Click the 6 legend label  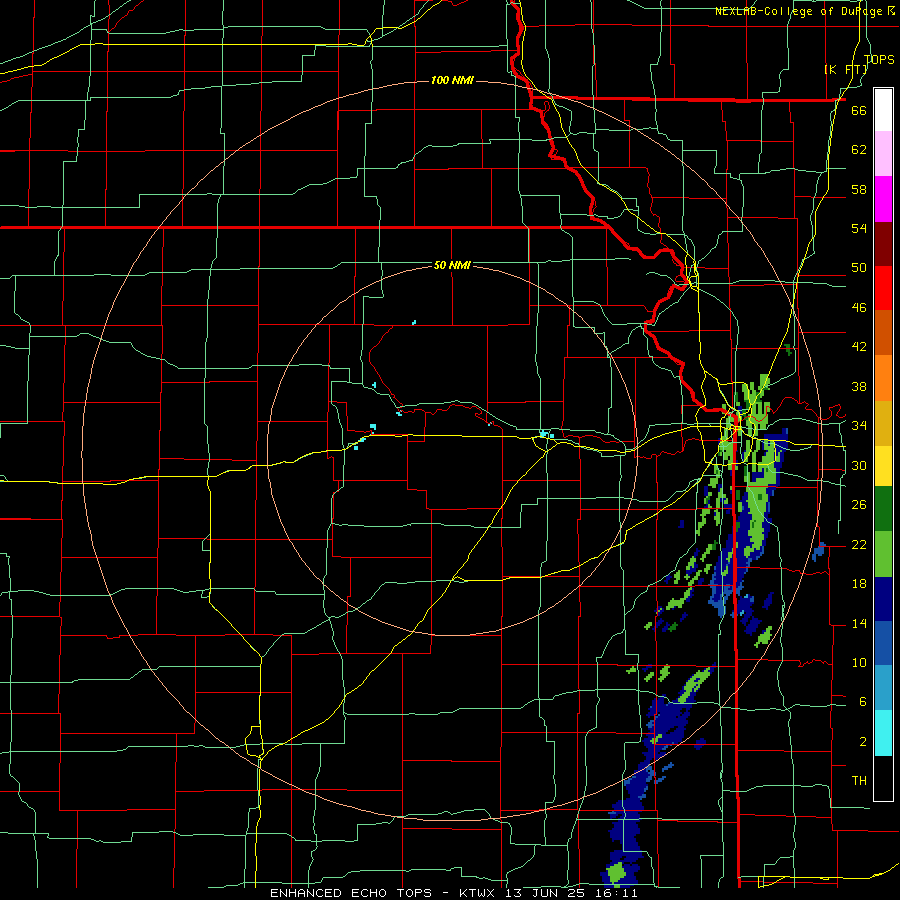click(x=862, y=701)
